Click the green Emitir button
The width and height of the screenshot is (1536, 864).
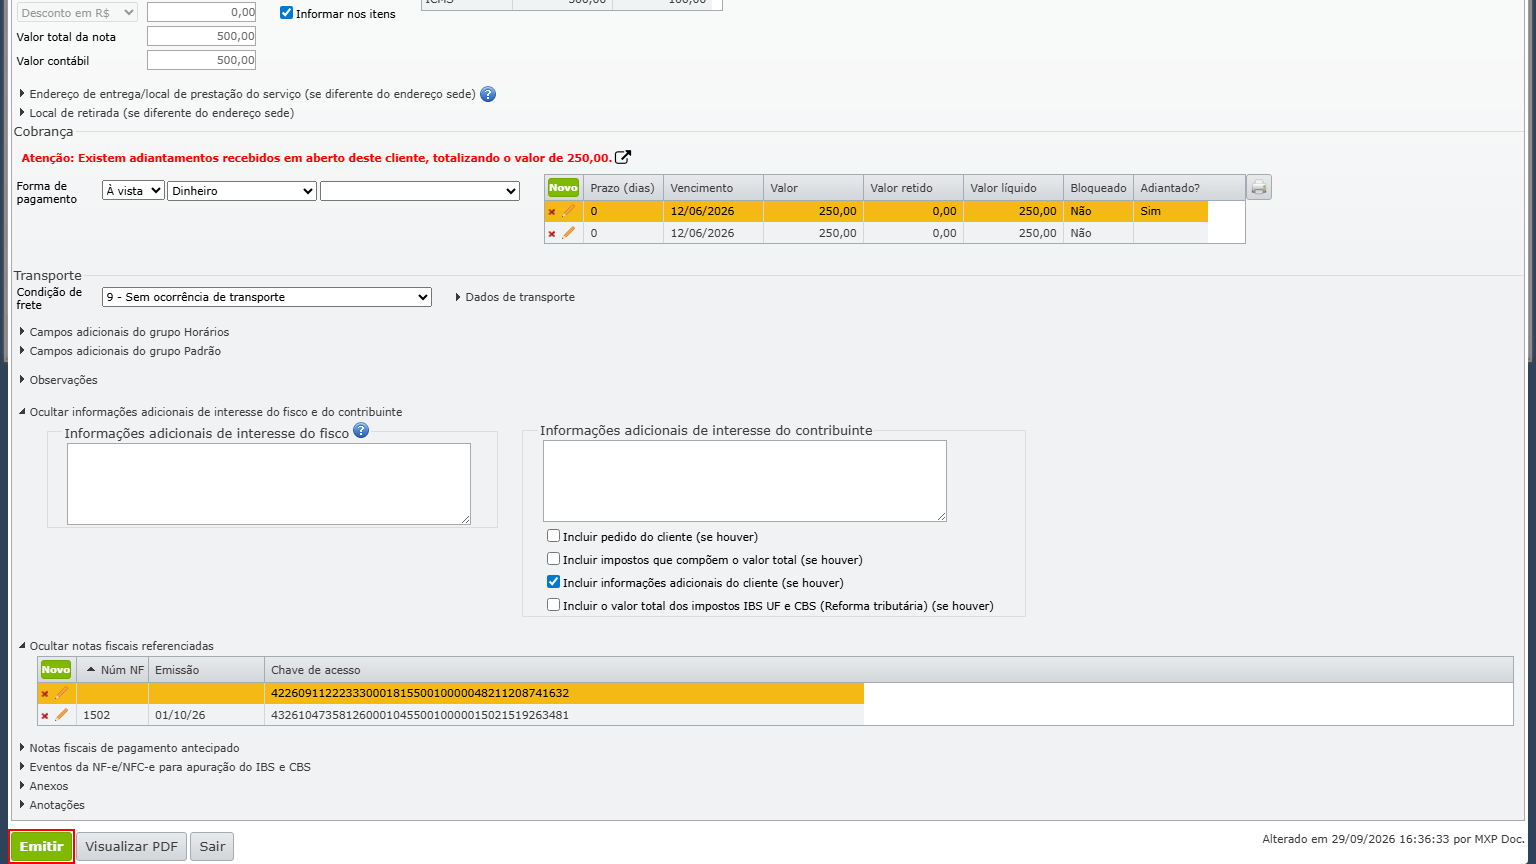click(x=42, y=846)
